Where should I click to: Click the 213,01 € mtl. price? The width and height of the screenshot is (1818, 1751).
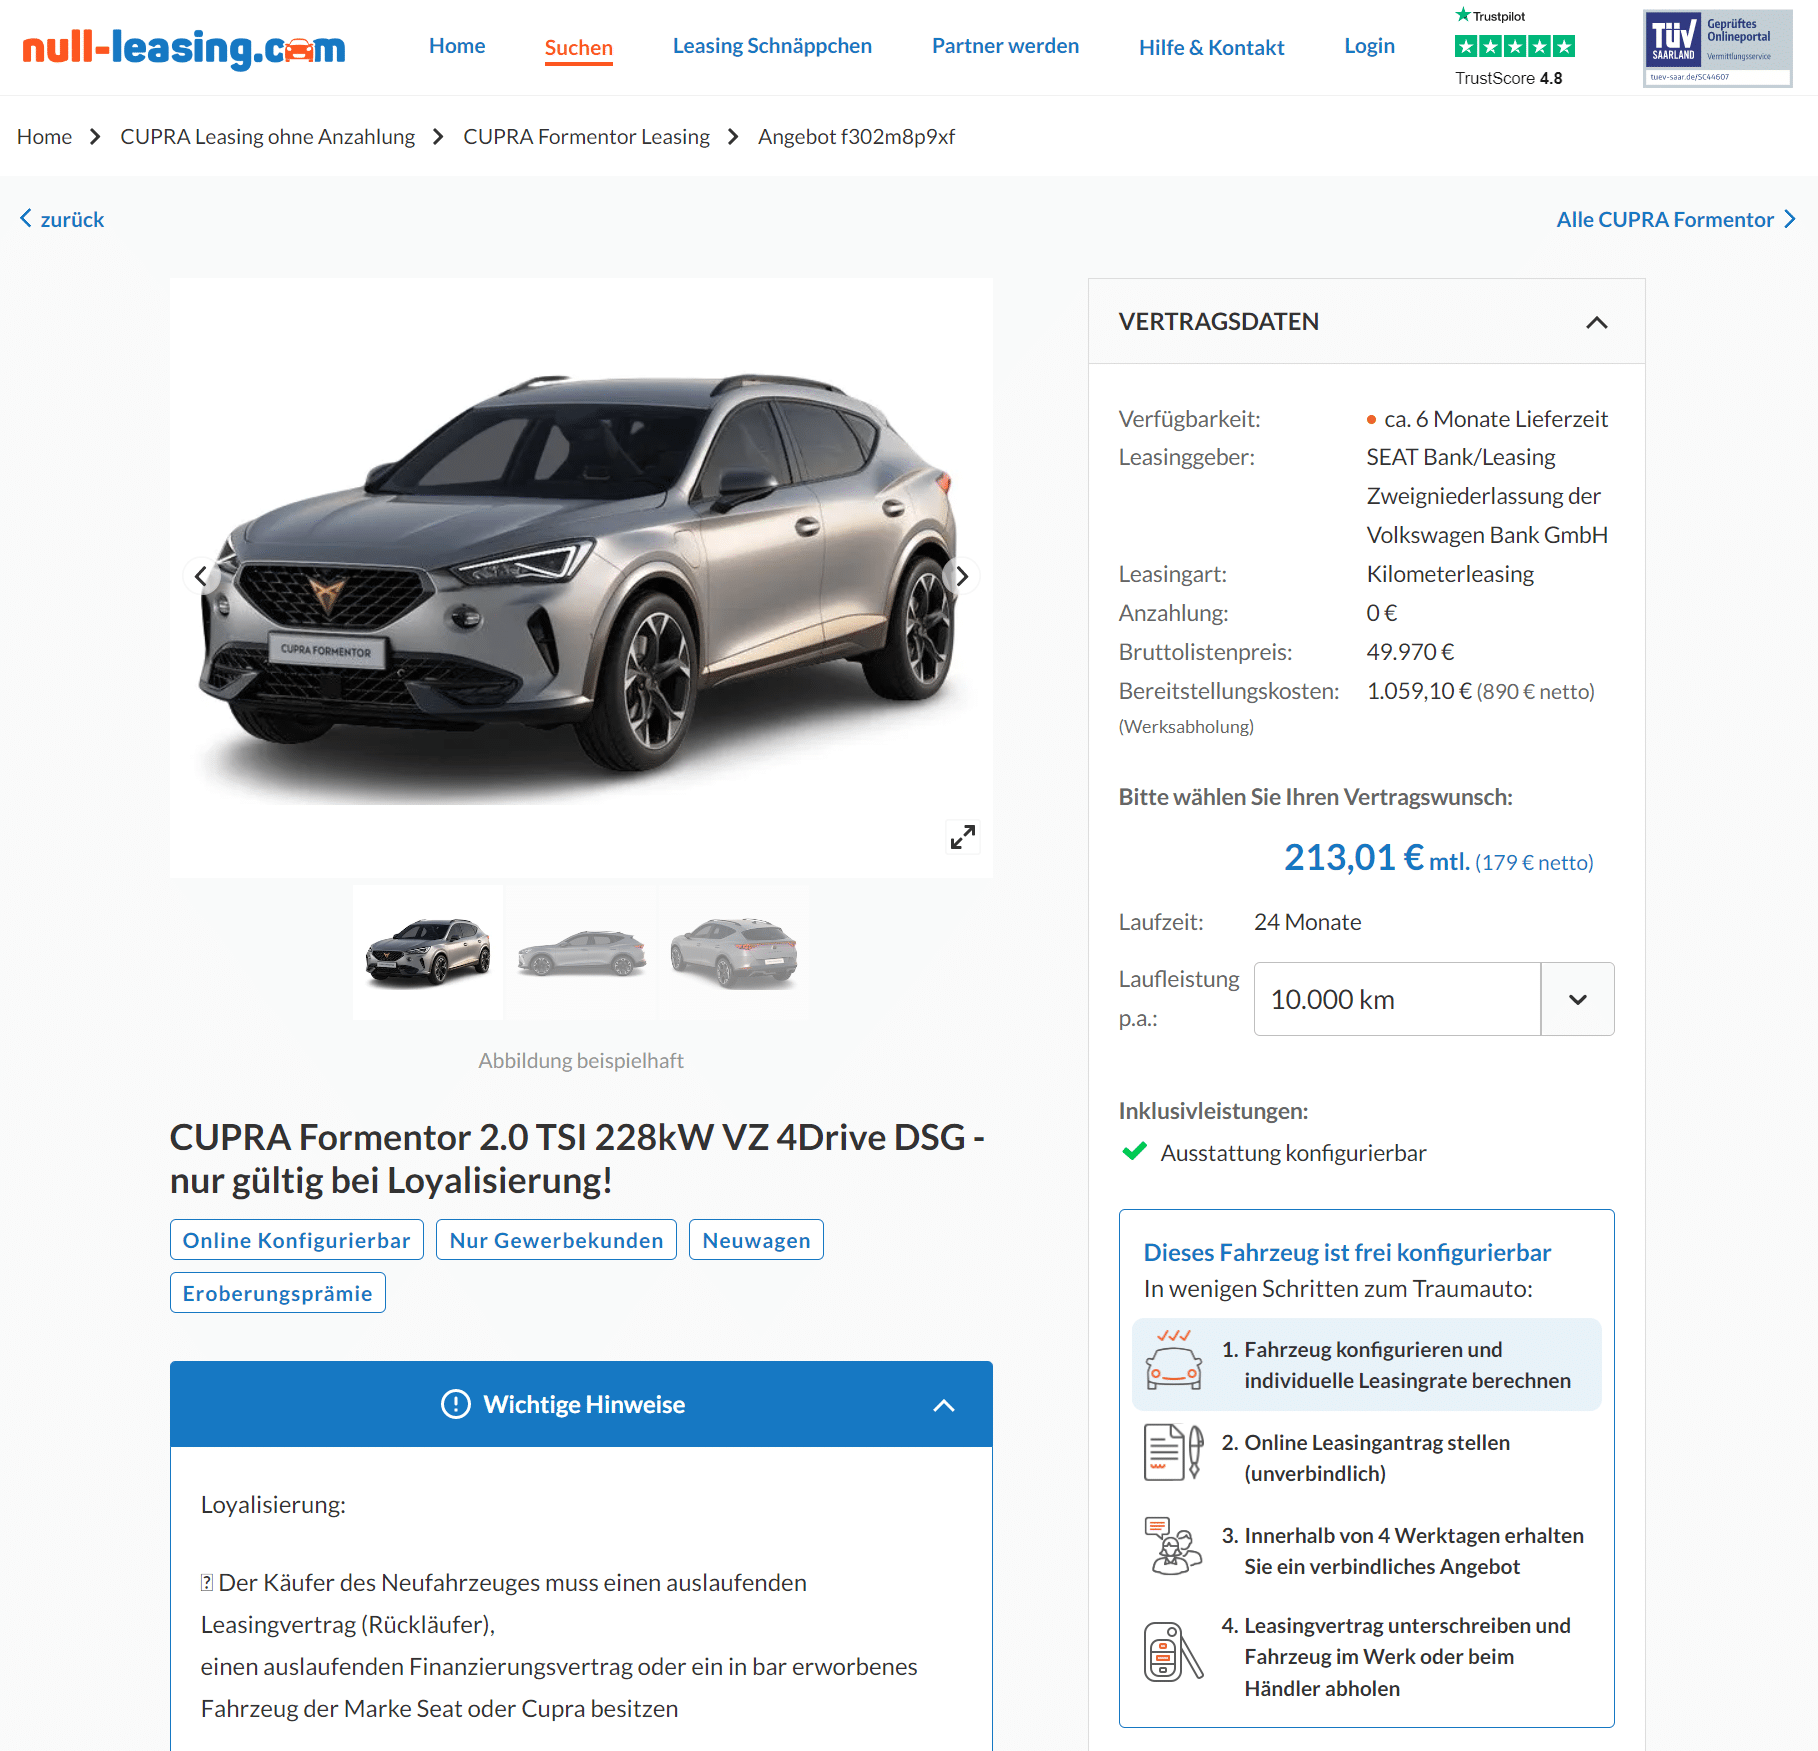click(x=1376, y=858)
